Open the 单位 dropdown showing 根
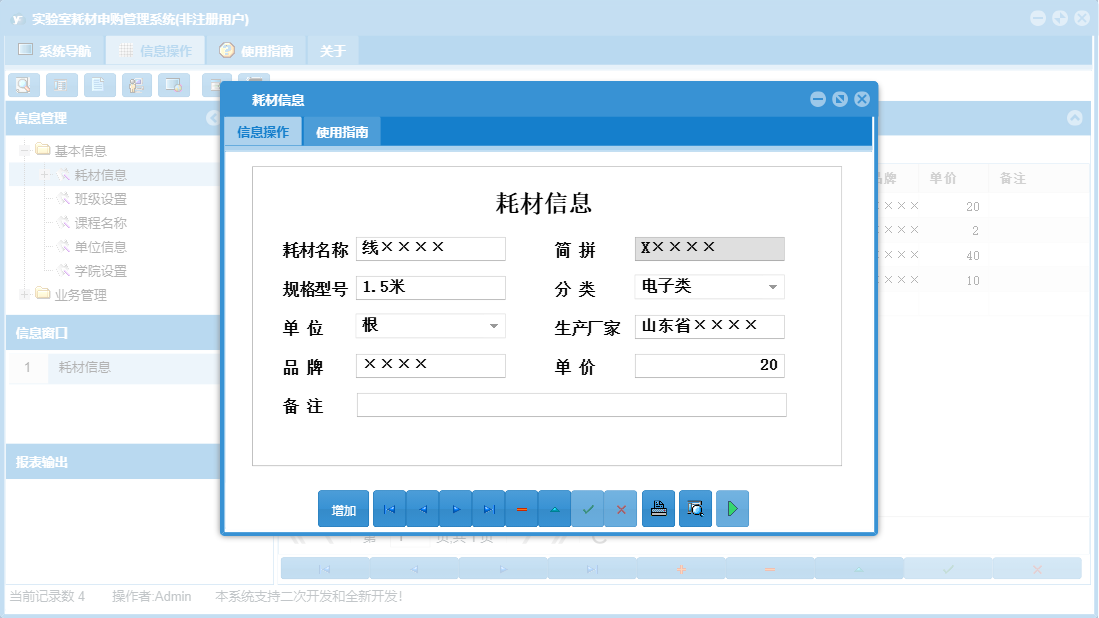 click(493, 326)
